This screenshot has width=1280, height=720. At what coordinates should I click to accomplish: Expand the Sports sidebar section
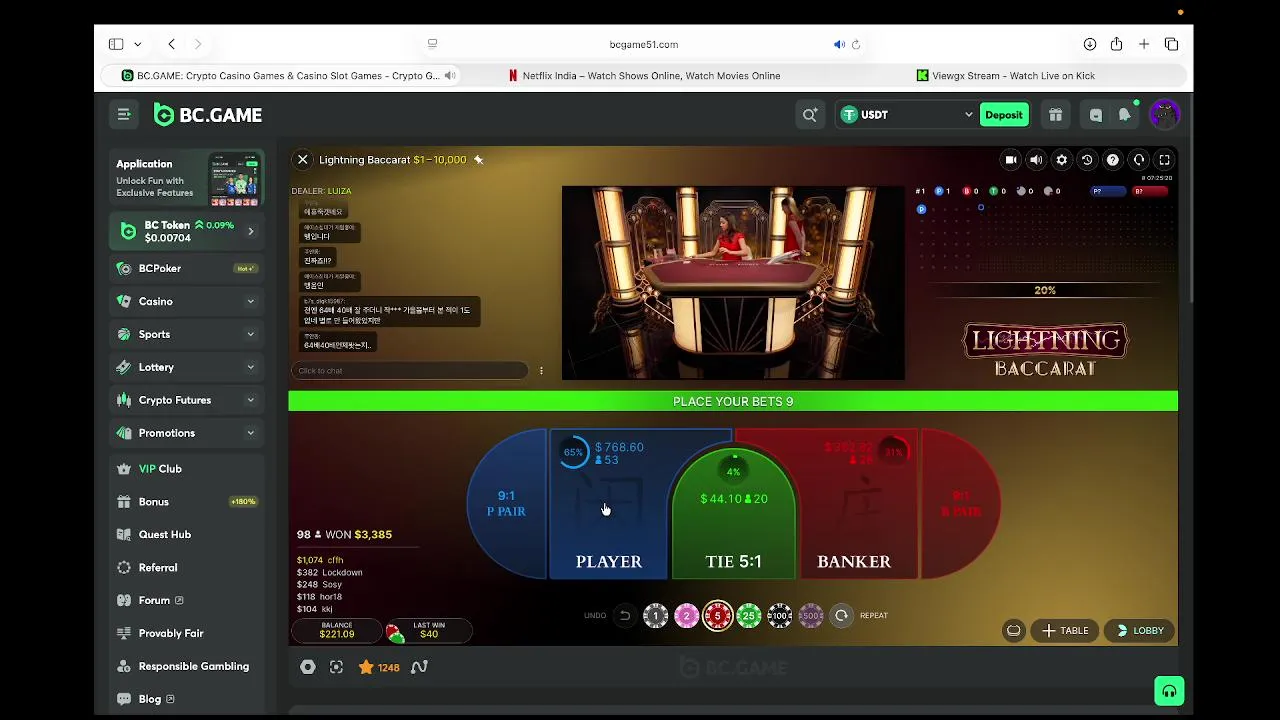pos(187,334)
